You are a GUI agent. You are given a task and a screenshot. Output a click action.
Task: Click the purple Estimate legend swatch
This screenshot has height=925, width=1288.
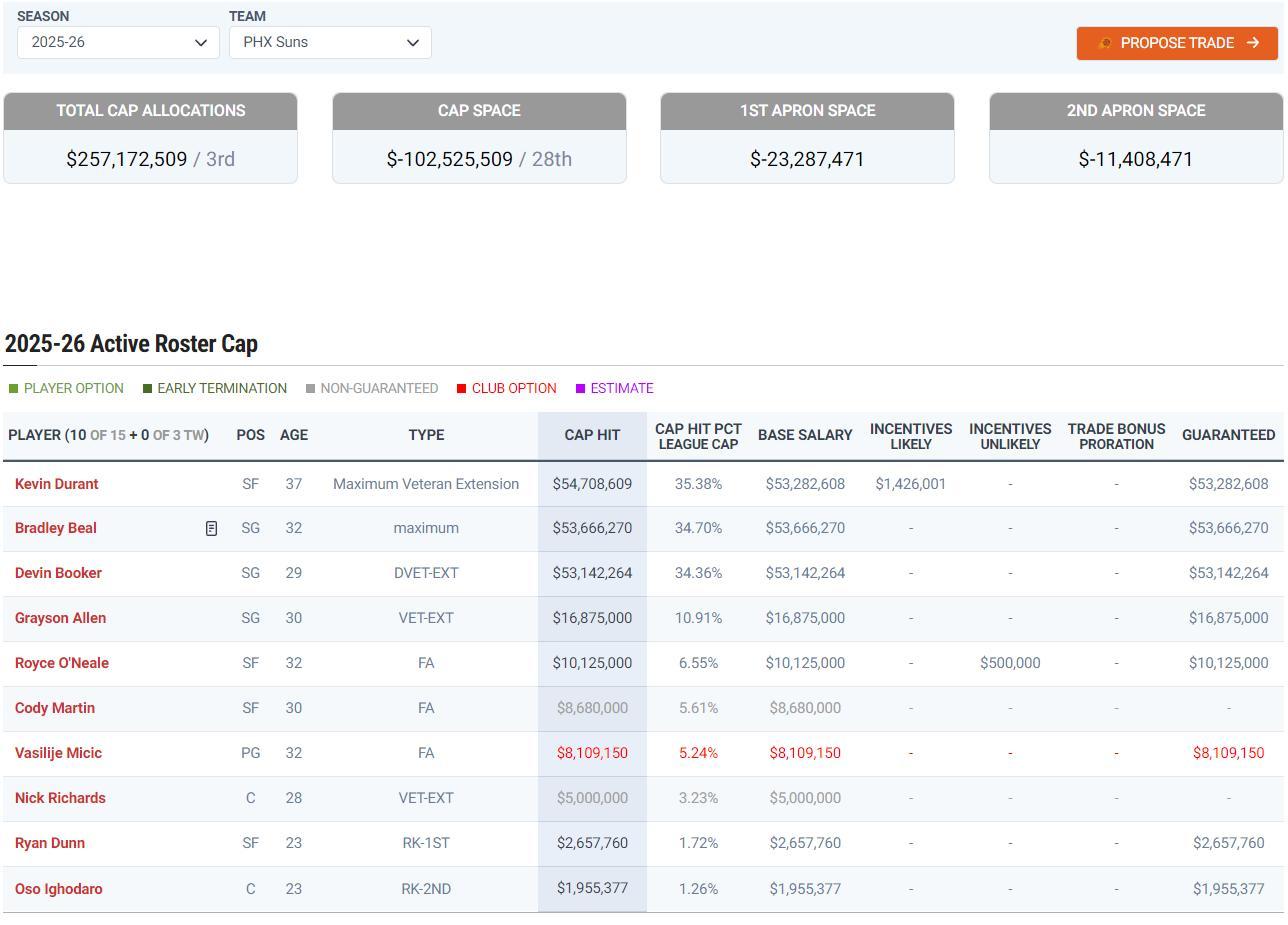[x=580, y=389]
